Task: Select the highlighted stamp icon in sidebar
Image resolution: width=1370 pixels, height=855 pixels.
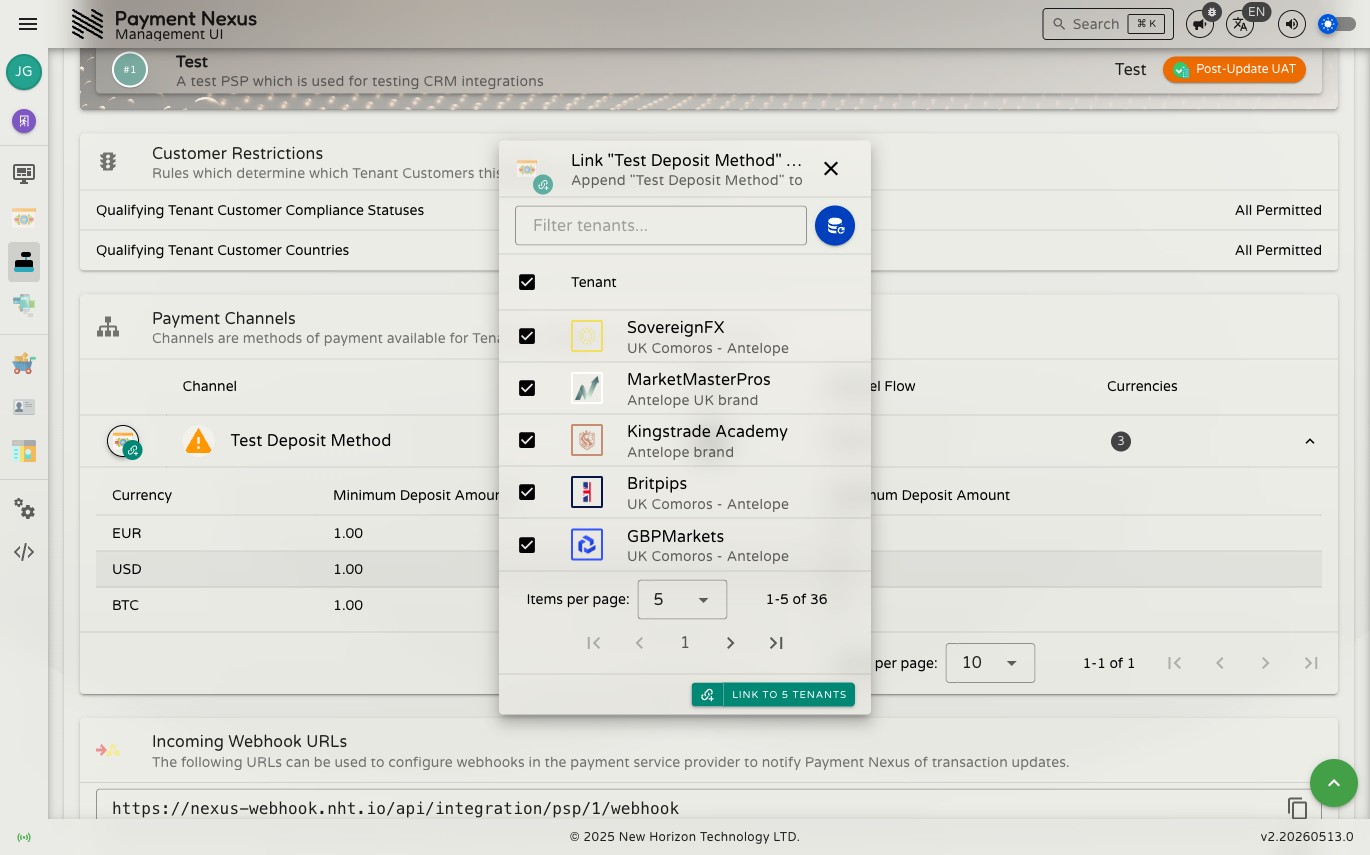Action: (24, 262)
